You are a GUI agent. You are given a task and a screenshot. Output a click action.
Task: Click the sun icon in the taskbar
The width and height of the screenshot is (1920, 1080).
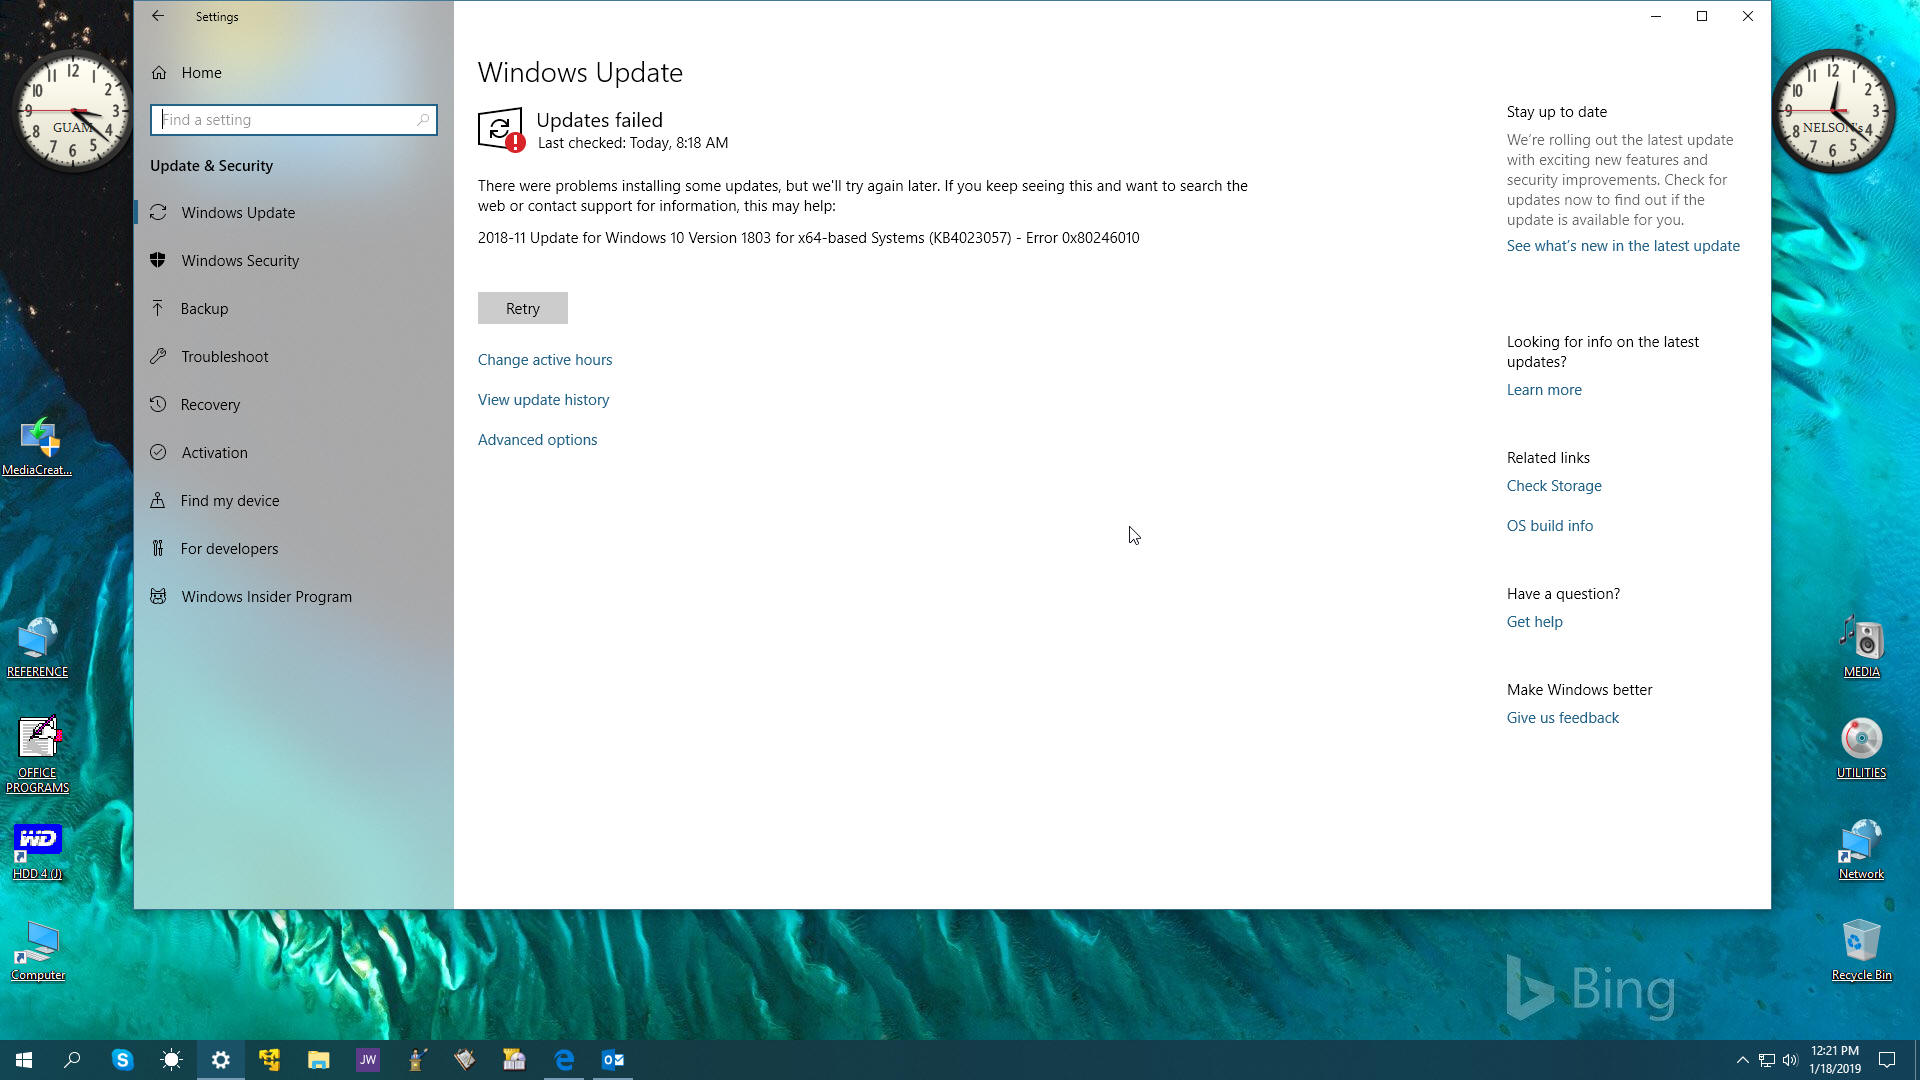pyautogui.click(x=171, y=1060)
